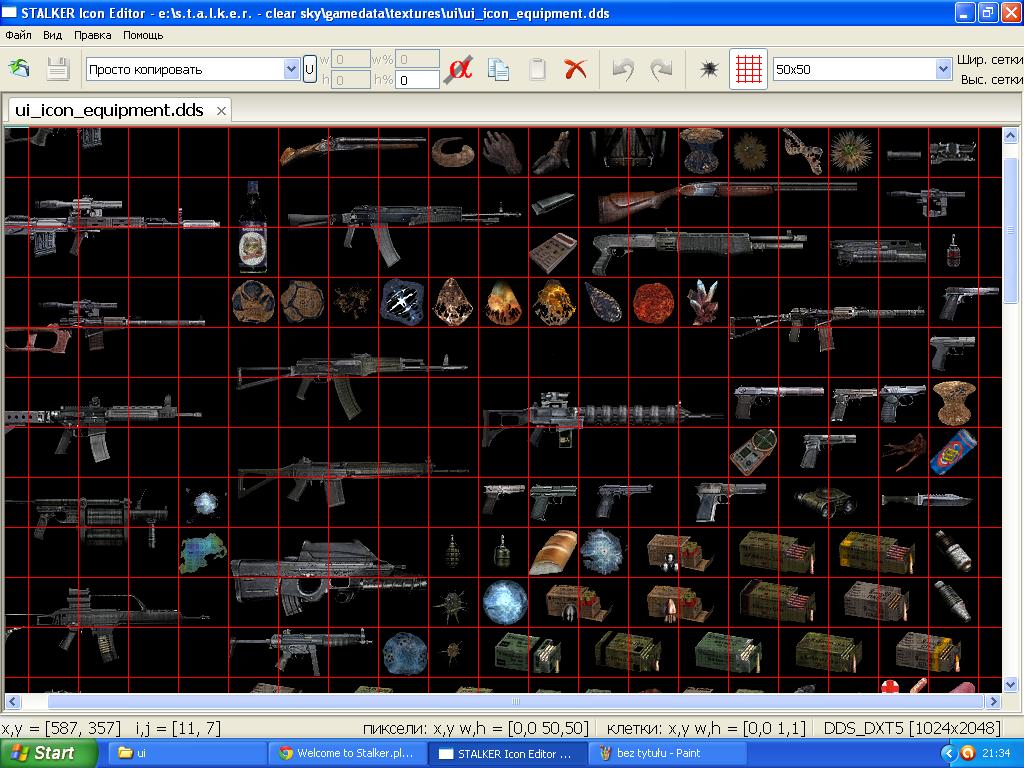Select the belt-fed machine gun icon
The height and width of the screenshot is (768, 1024).
pos(603,420)
